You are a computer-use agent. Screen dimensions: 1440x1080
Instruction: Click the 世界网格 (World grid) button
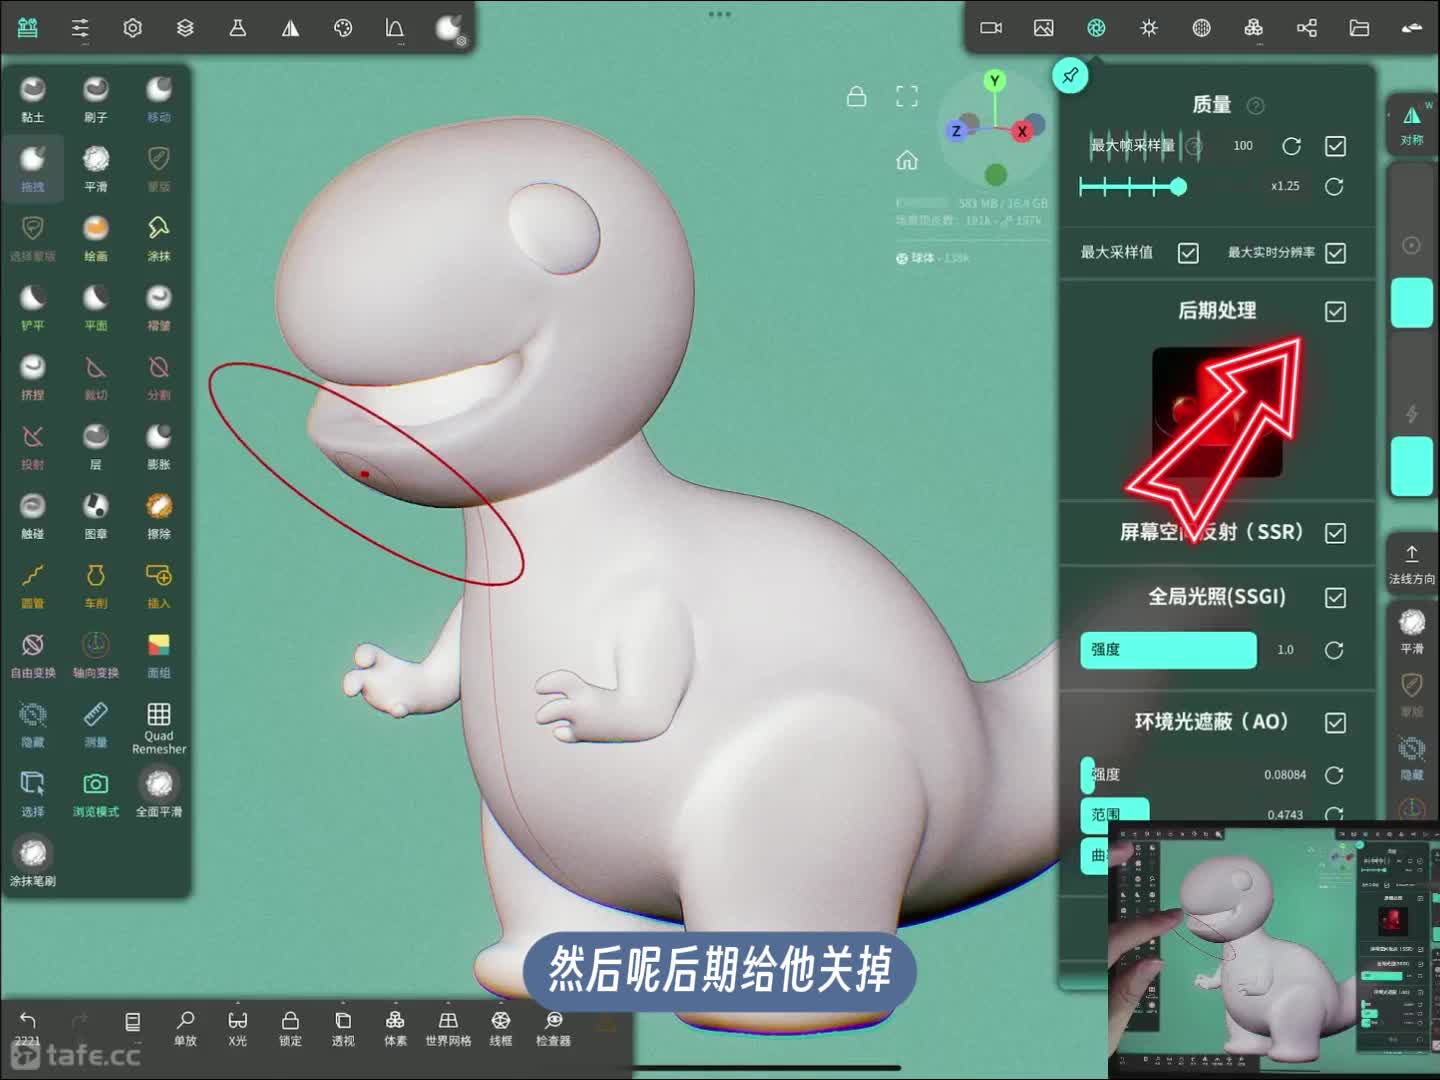click(448, 1028)
